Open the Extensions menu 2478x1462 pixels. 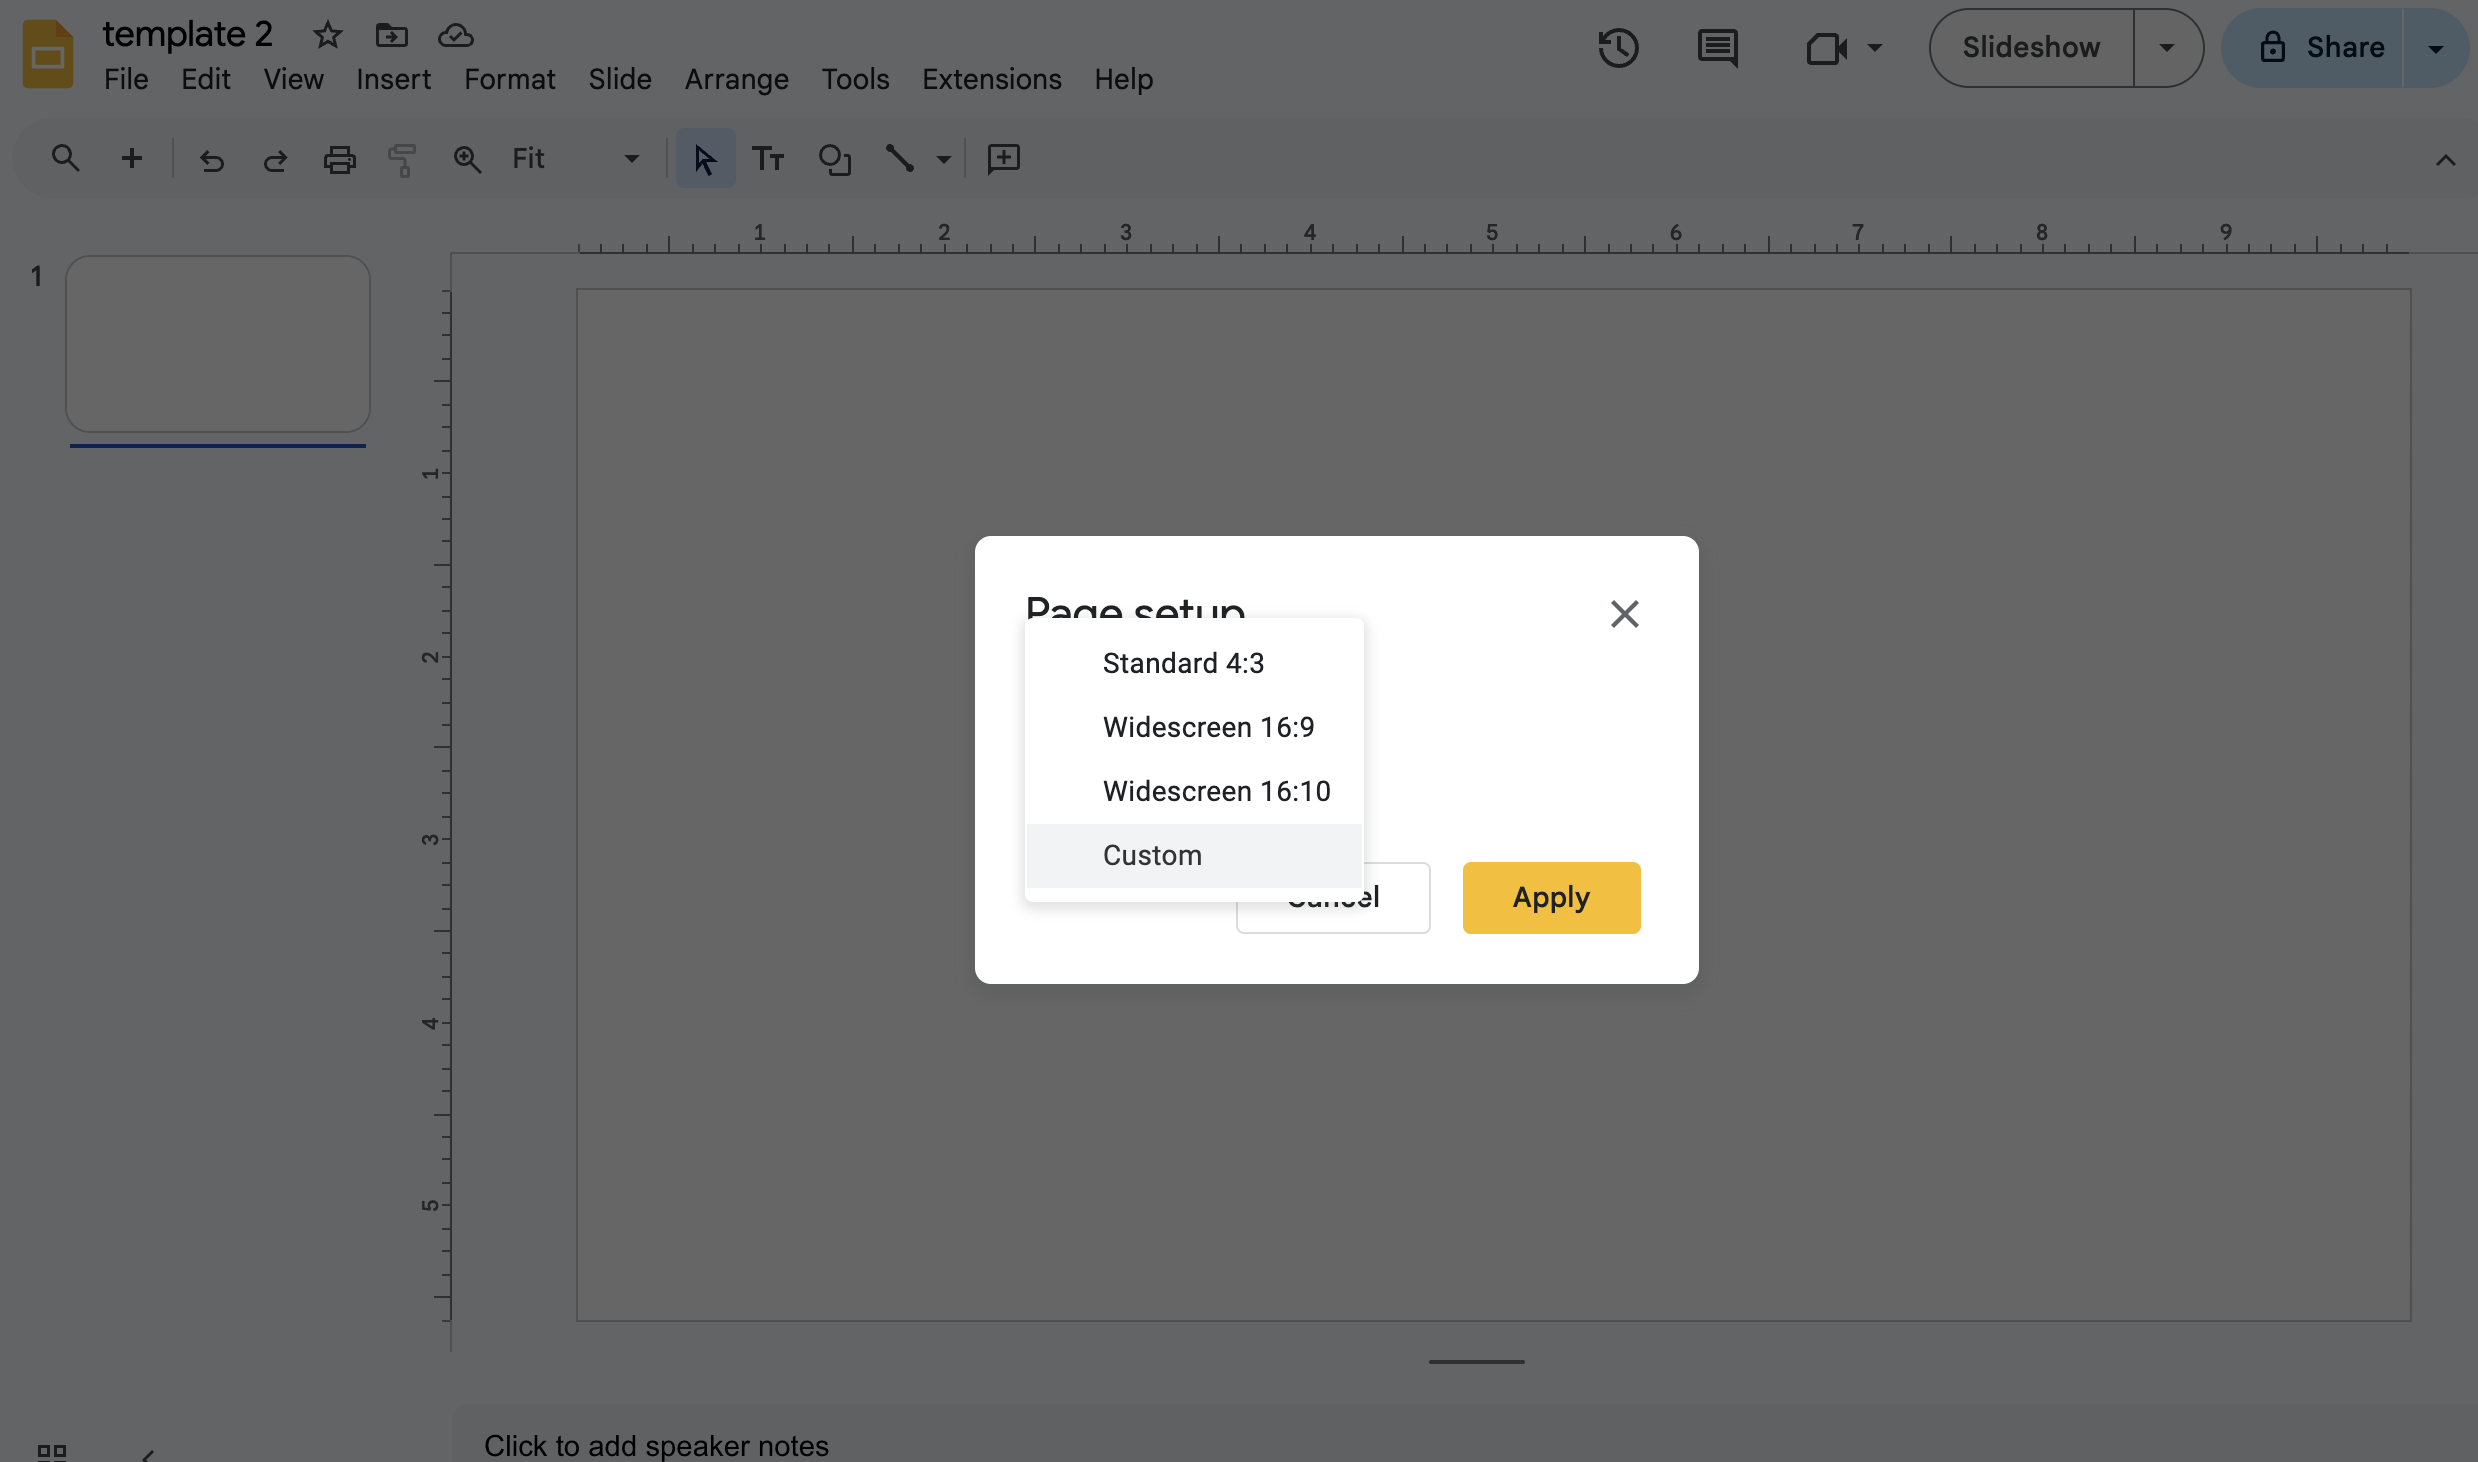[991, 79]
